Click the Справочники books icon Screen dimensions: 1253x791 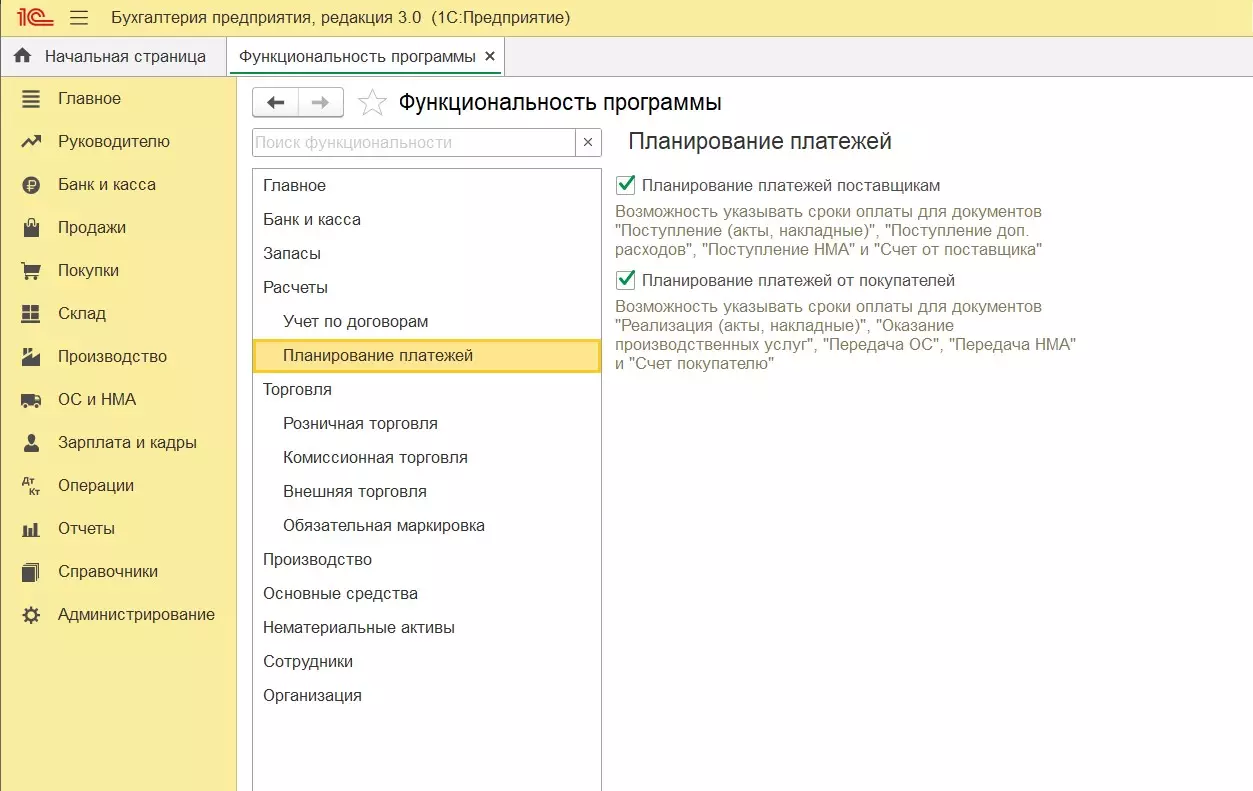click(x=31, y=571)
